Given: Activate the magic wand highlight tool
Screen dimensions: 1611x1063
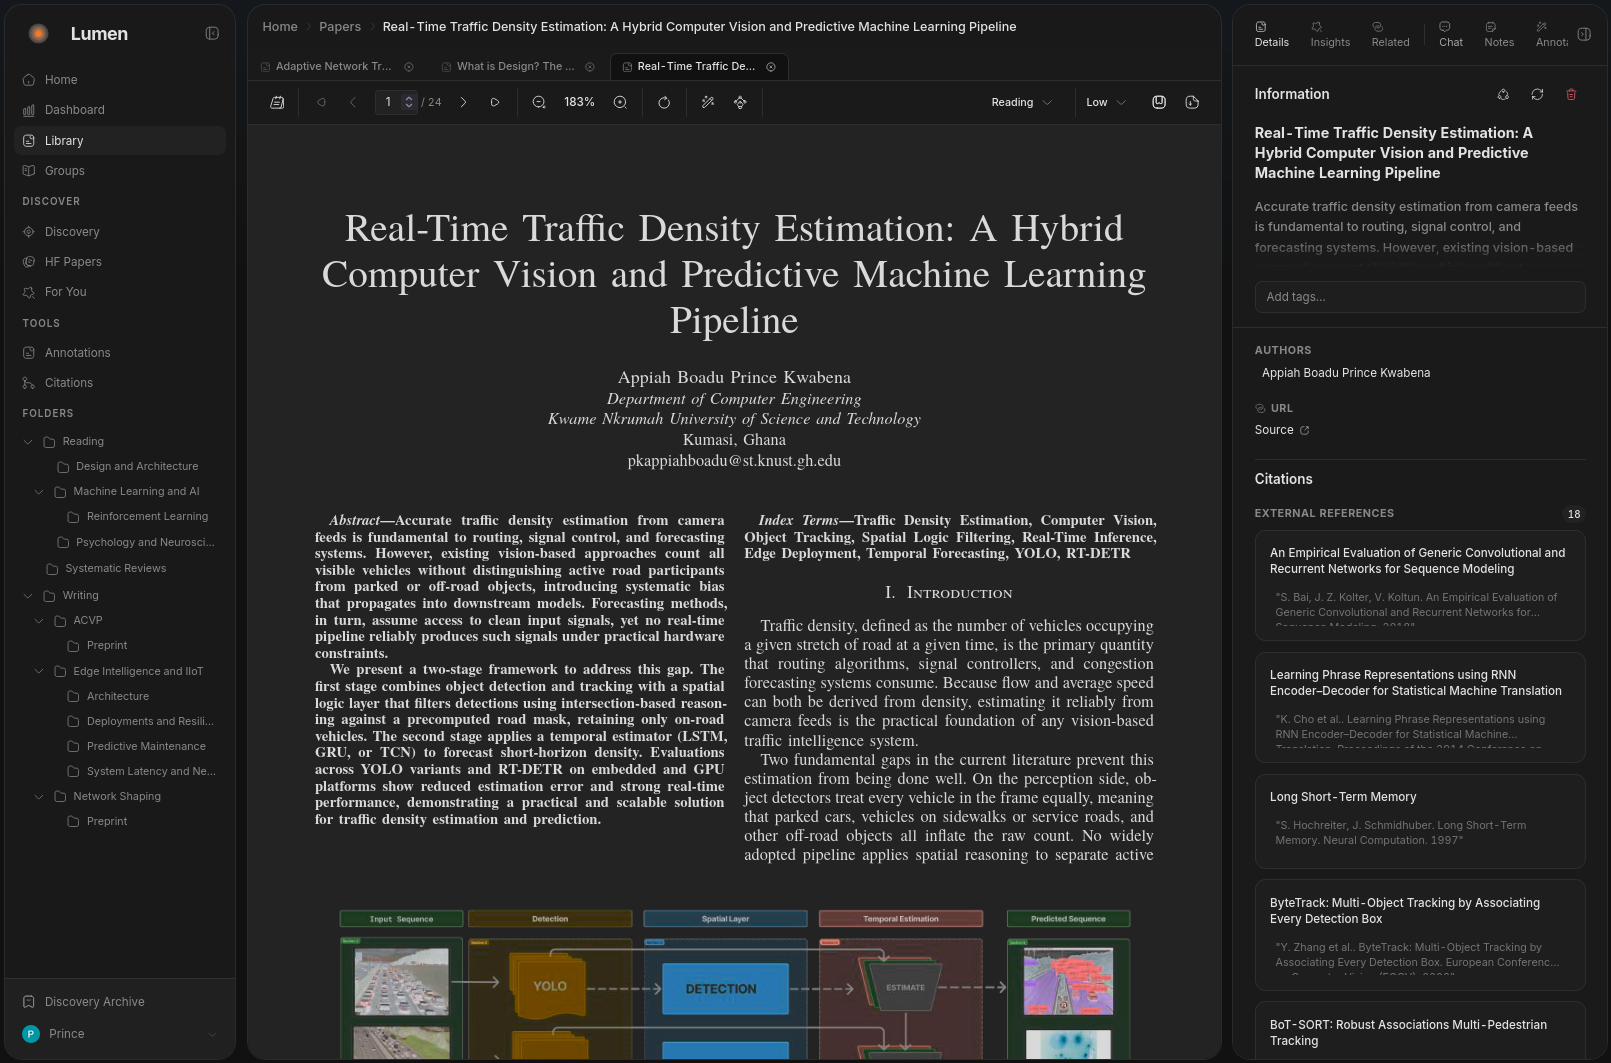Looking at the screenshot, I should 708,102.
